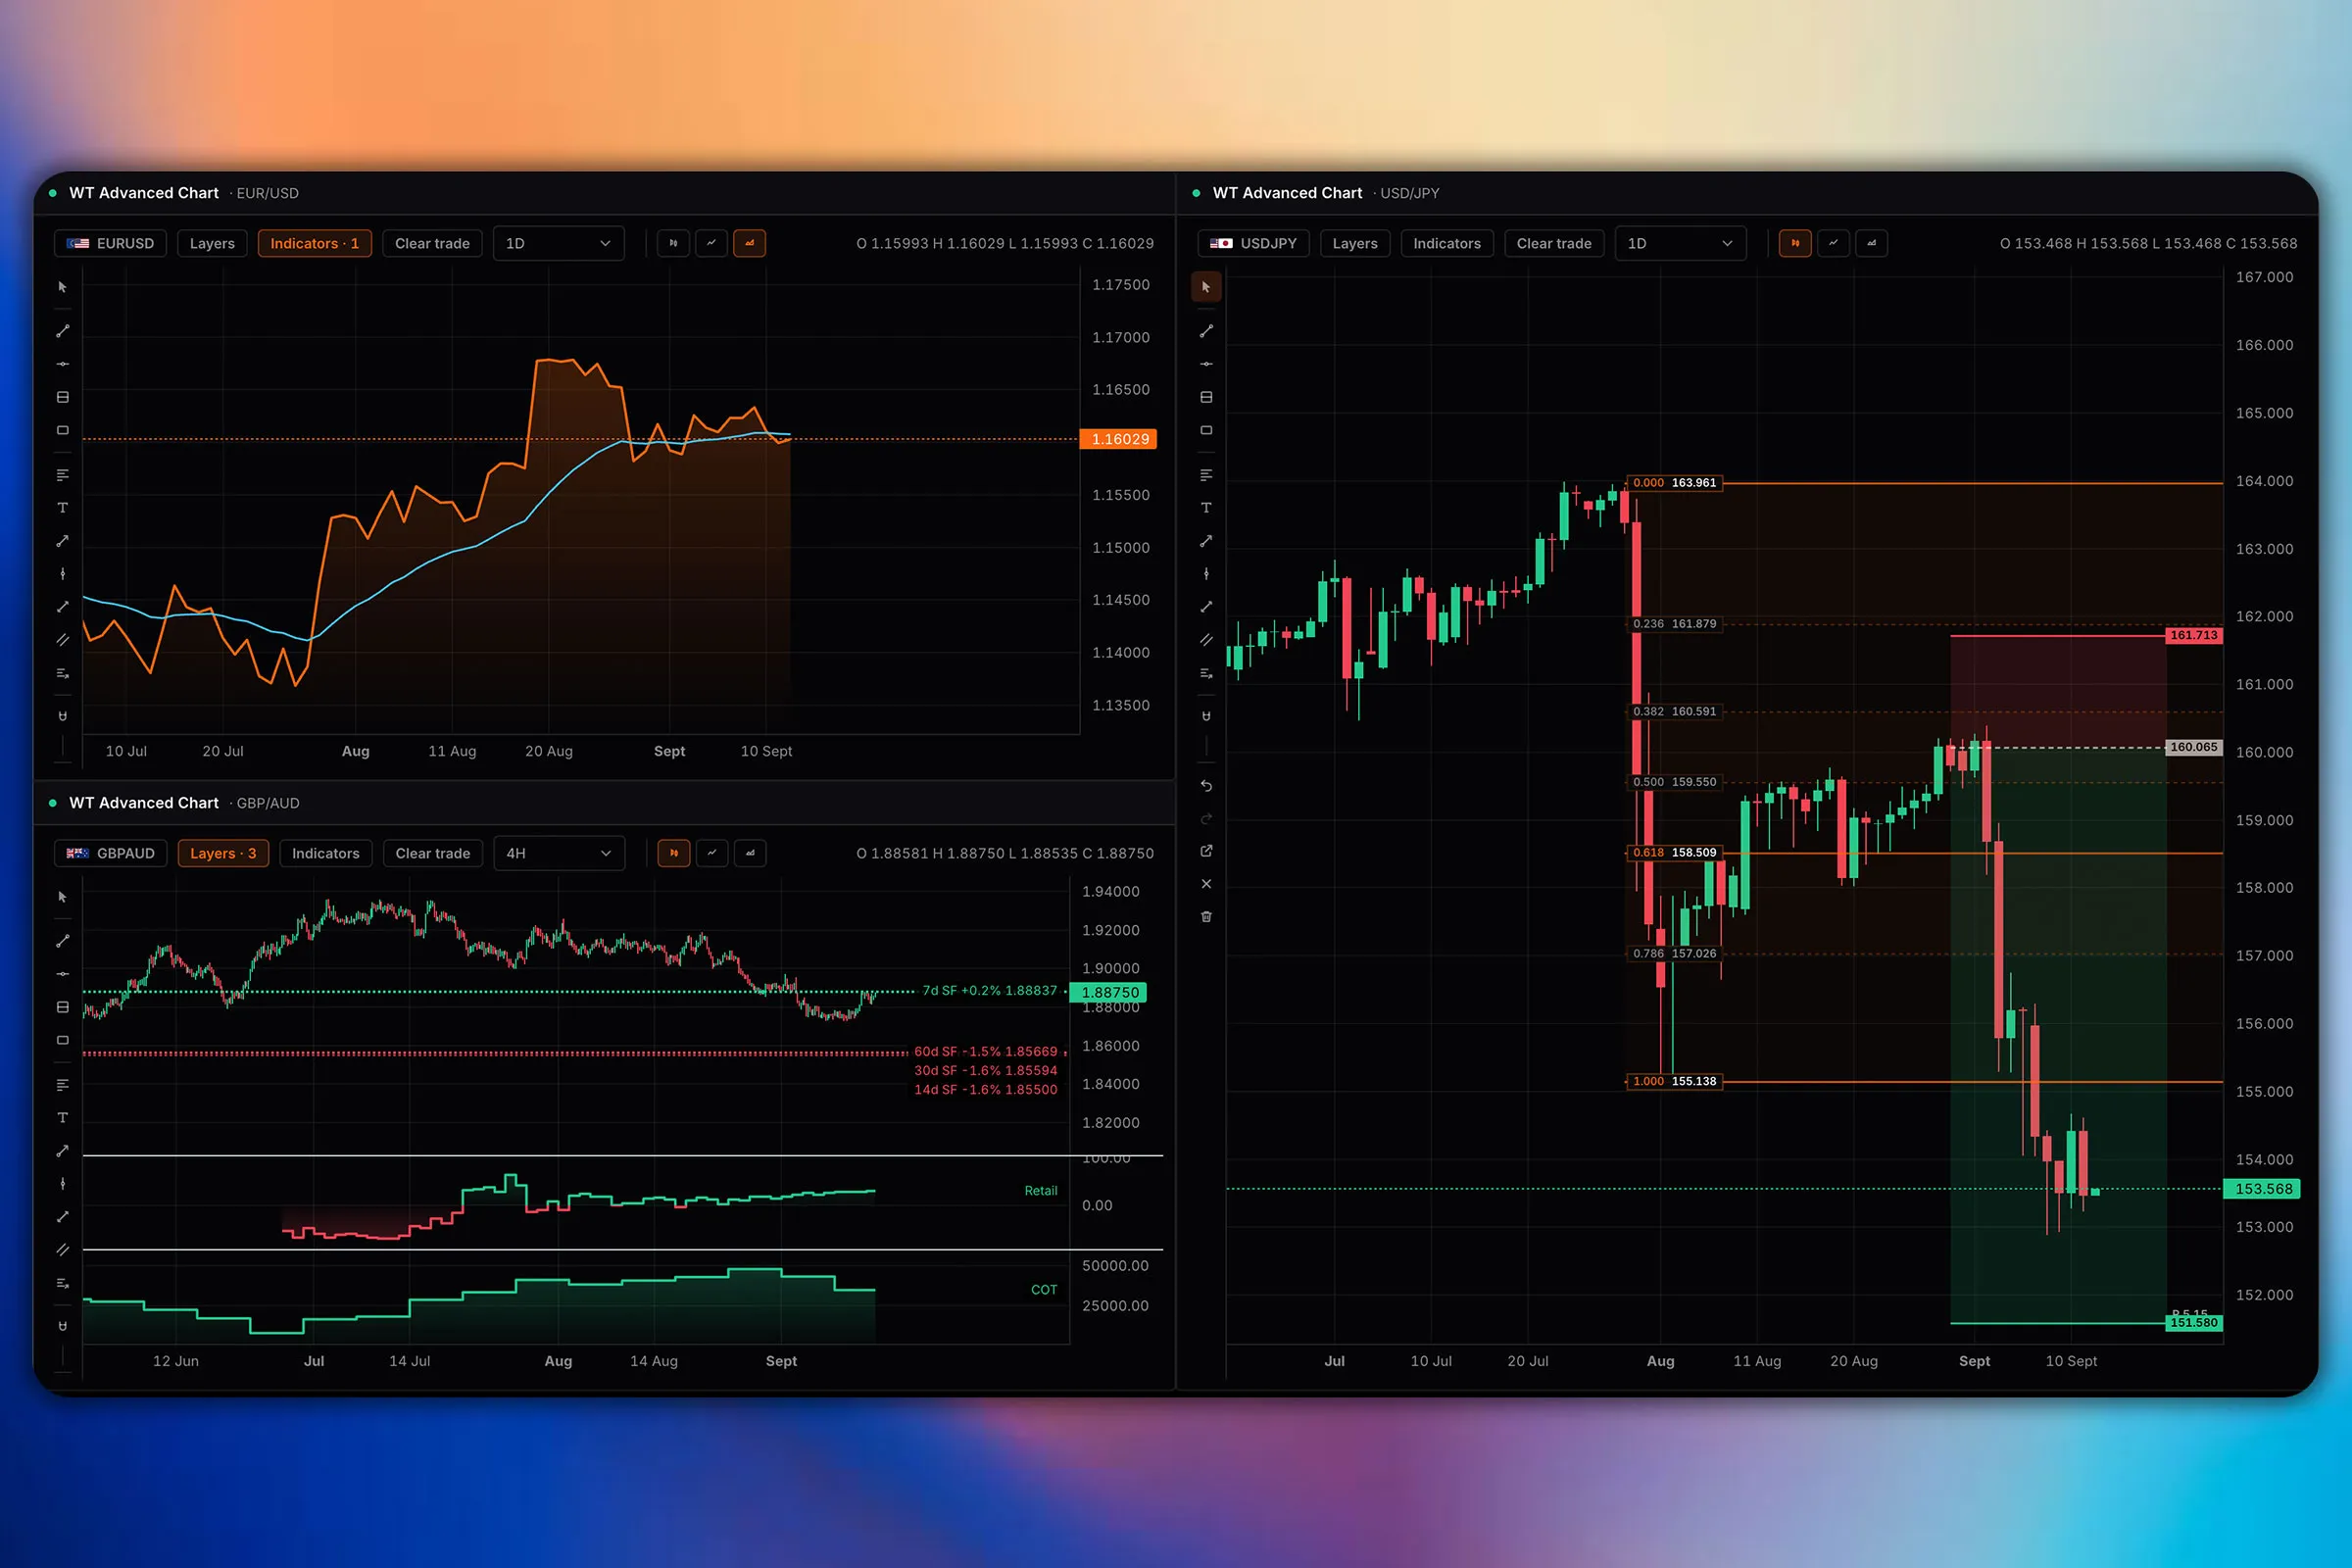The height and width of the screenshot is (1568, 2352).
Task: Click the Retail indicator label
Action: click(1040, 1190)
